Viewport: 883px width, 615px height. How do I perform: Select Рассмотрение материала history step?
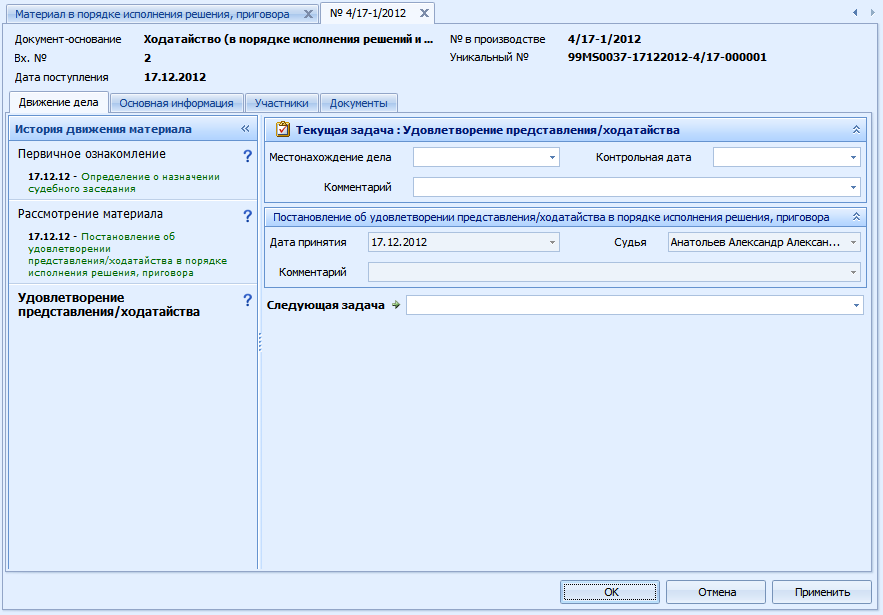(90, 214)
